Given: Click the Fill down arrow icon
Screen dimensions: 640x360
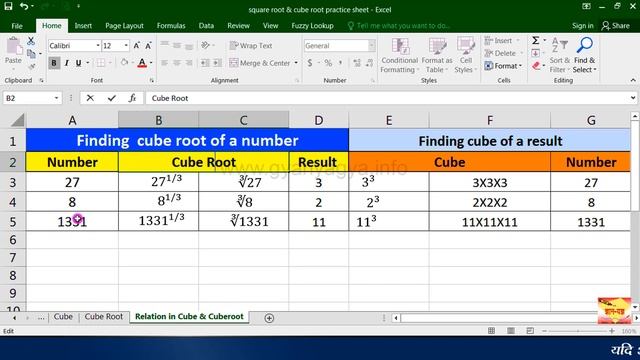Looking at the screenshot, I should 536,53.
